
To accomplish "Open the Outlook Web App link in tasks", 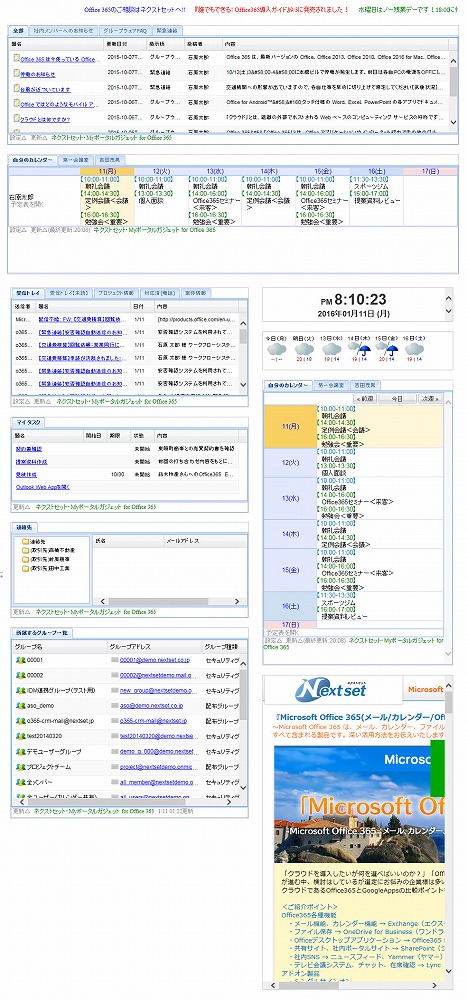I will (x=43, y=487).
